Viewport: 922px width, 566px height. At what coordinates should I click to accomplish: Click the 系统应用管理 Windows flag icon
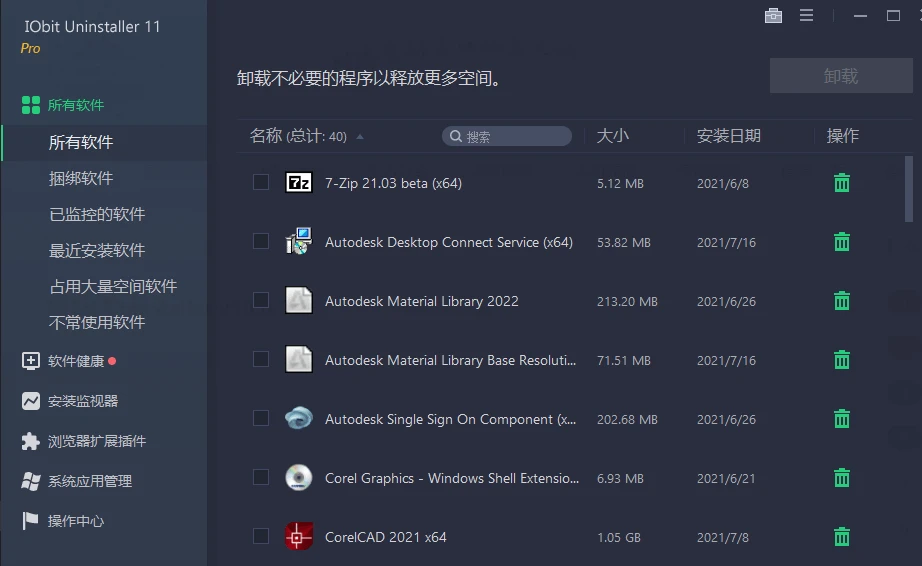(31, 481)
